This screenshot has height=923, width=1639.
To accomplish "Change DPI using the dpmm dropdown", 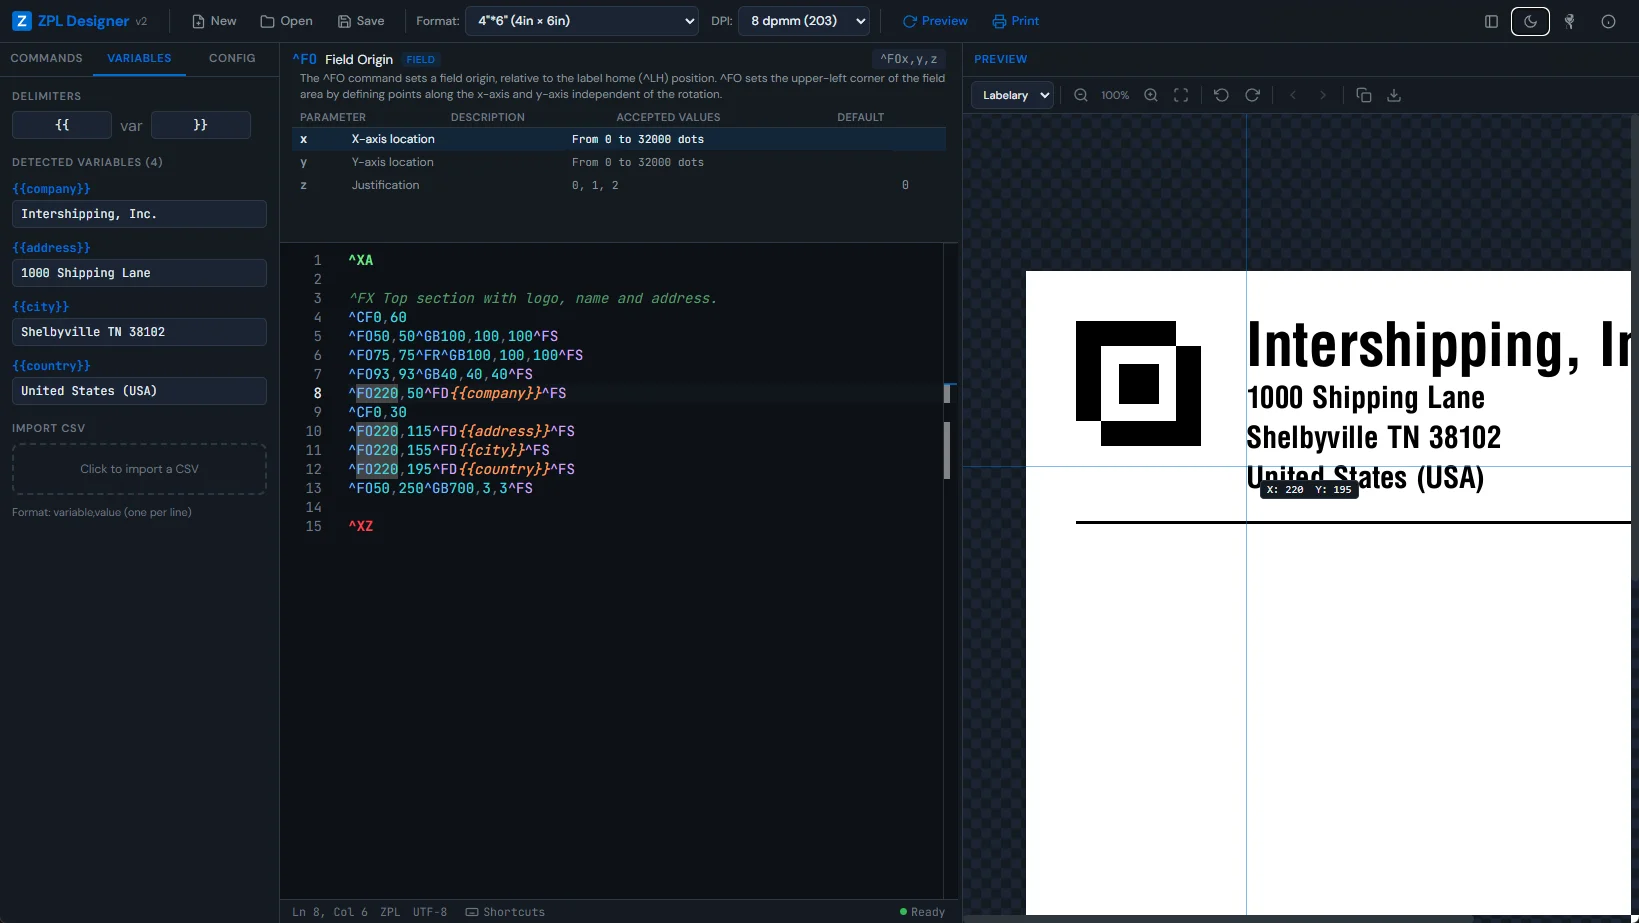I will (x=803, y=21).
